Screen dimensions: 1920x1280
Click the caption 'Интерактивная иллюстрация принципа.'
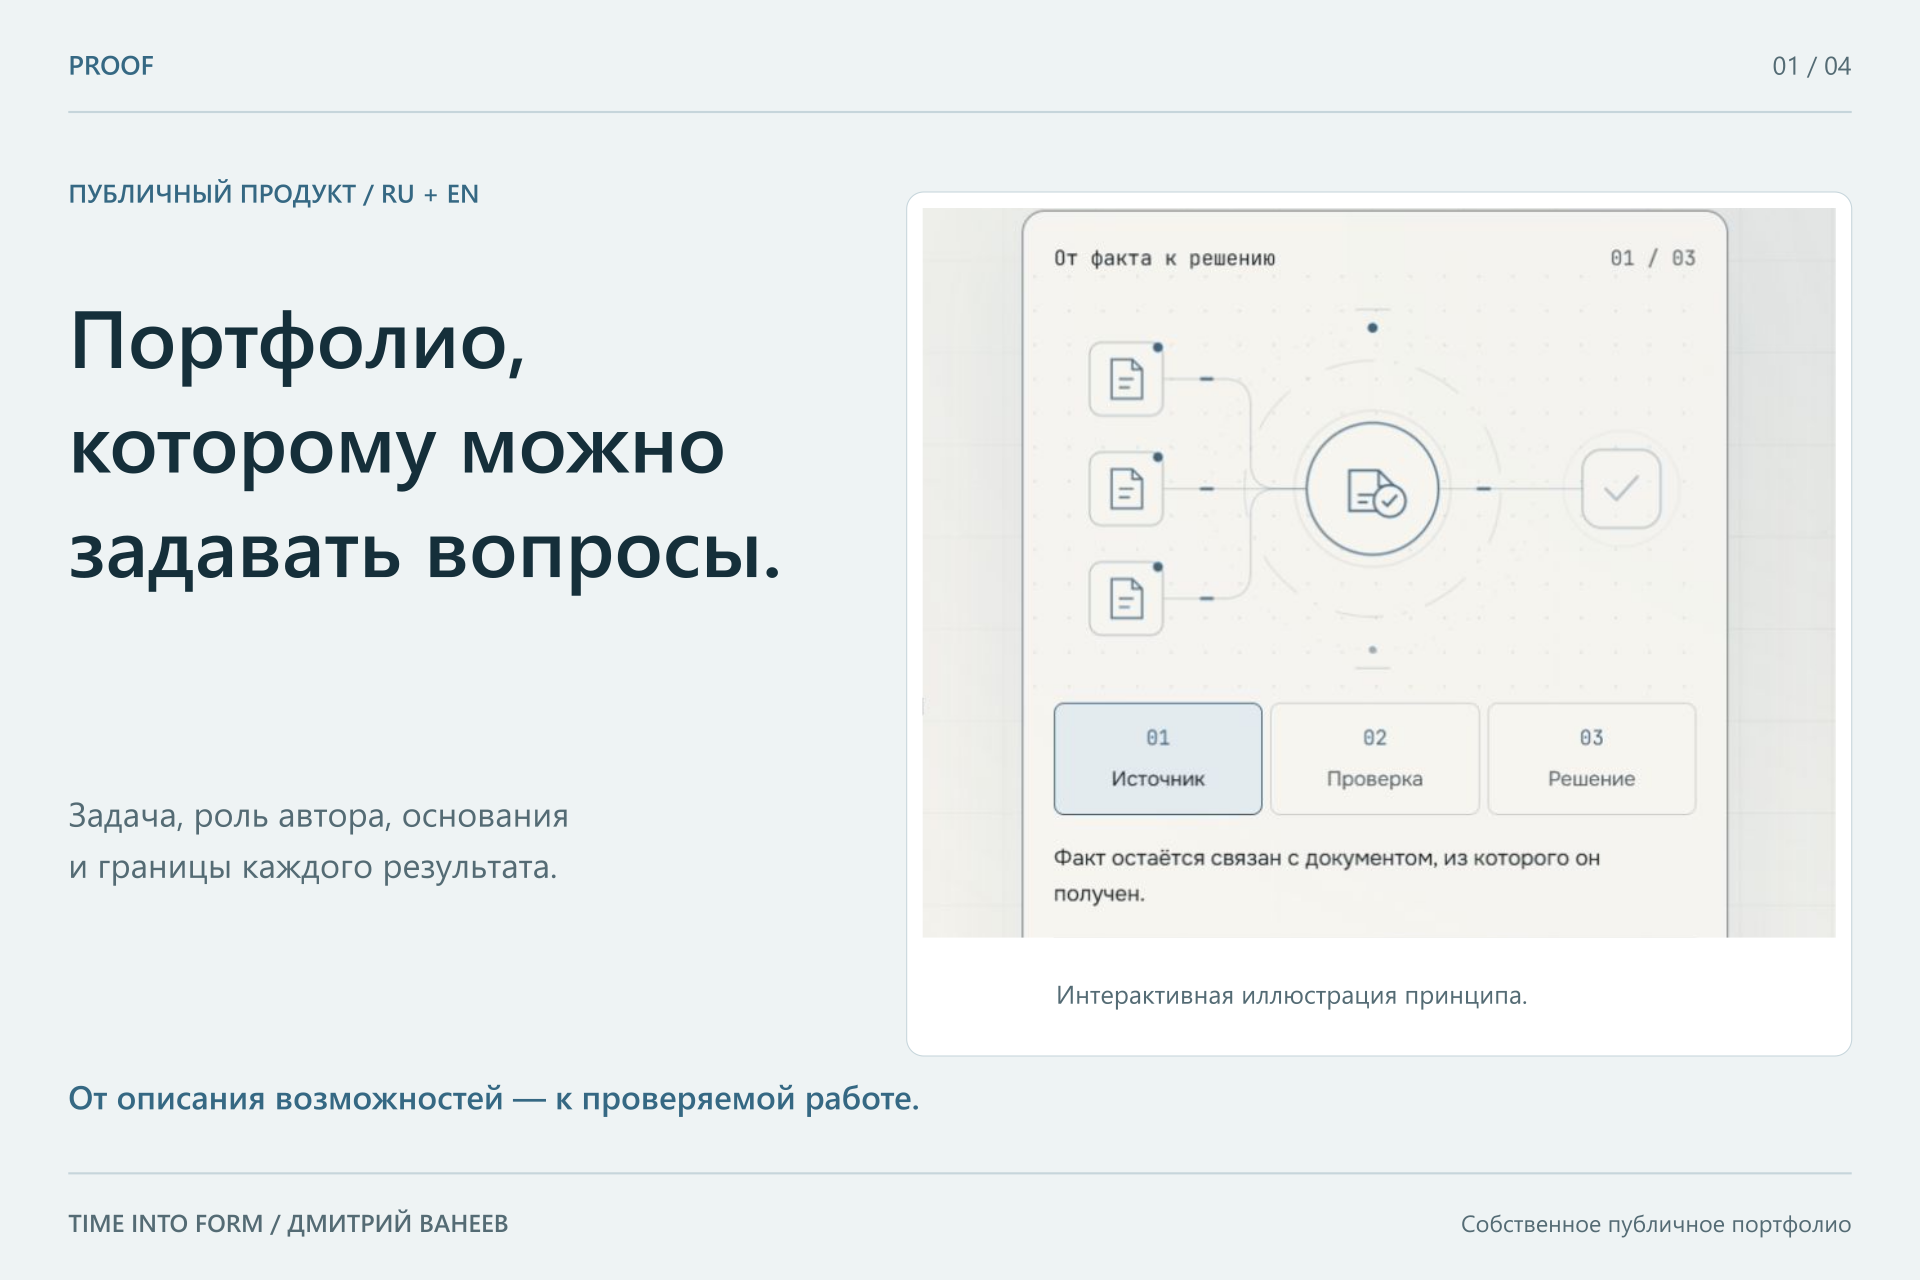click(x=1291, y=996)
